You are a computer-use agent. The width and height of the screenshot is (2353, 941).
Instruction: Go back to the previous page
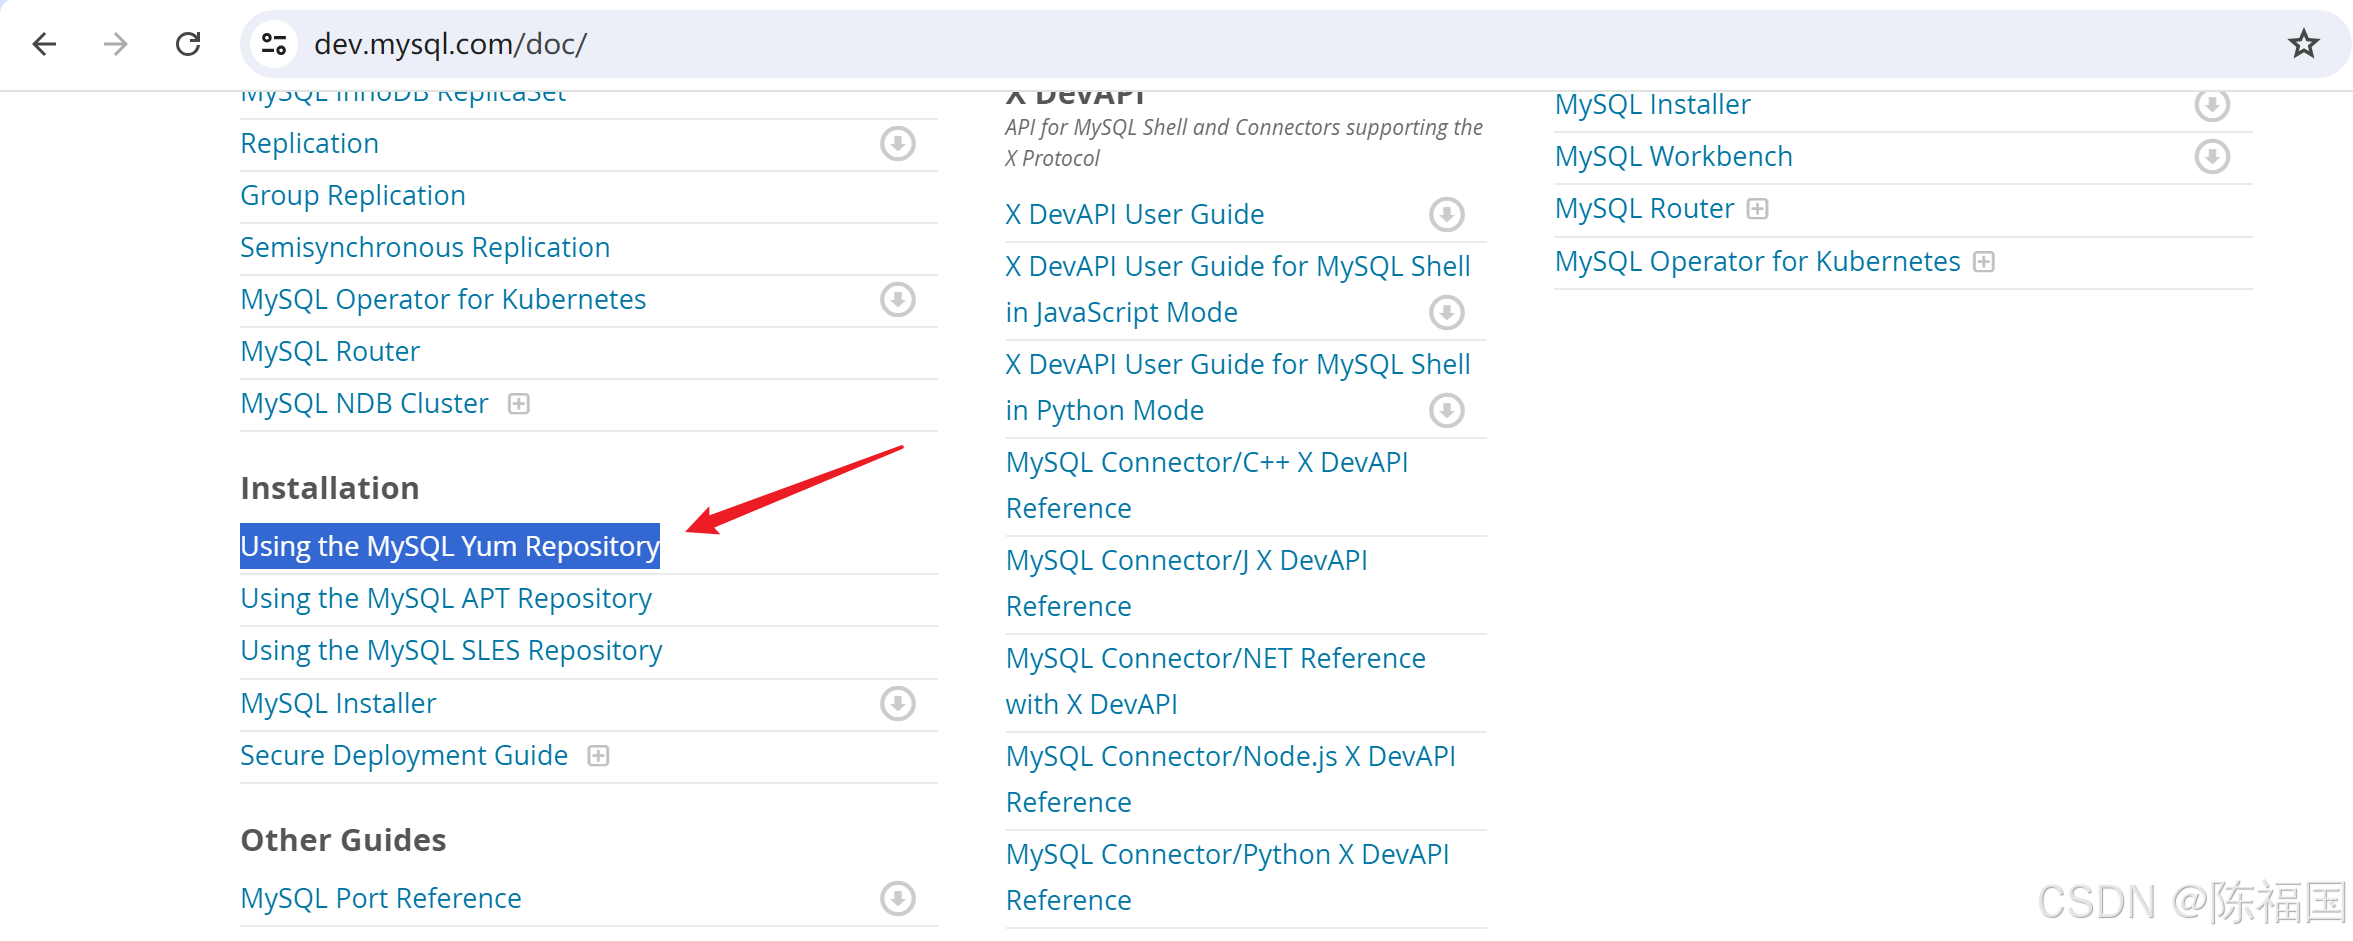pos(44,44)
